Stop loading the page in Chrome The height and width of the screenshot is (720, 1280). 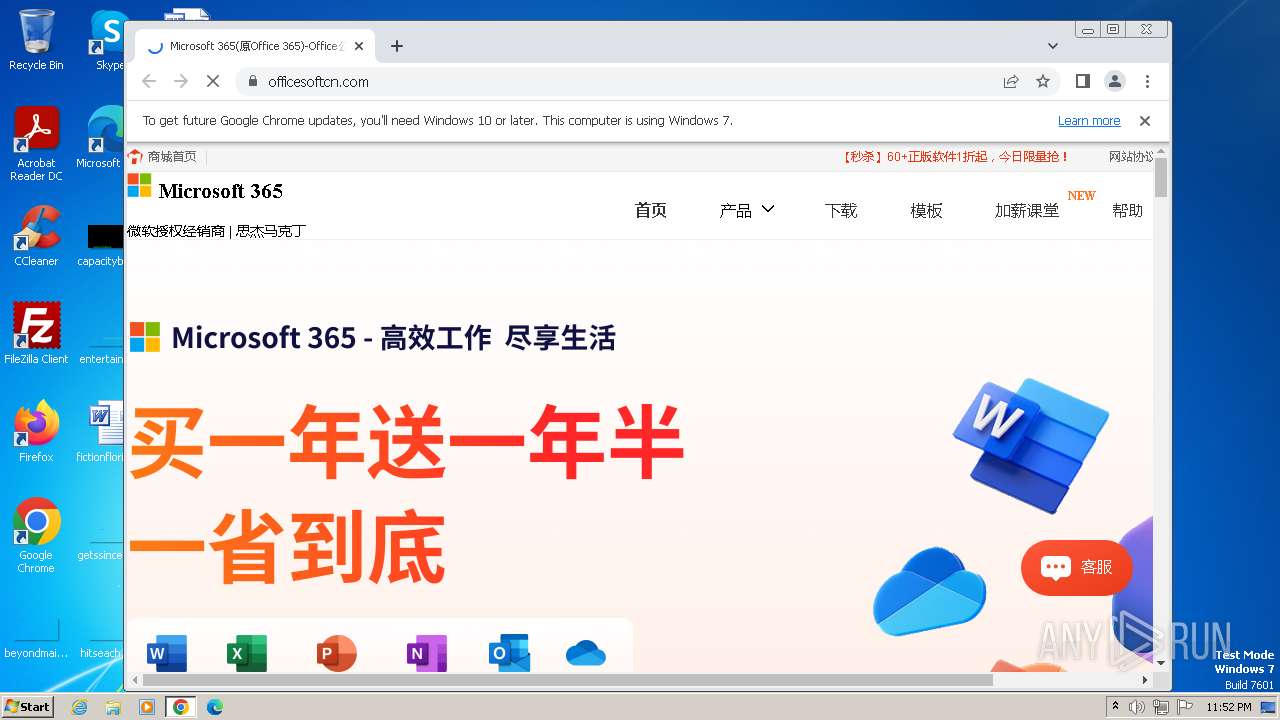[213, 81]
